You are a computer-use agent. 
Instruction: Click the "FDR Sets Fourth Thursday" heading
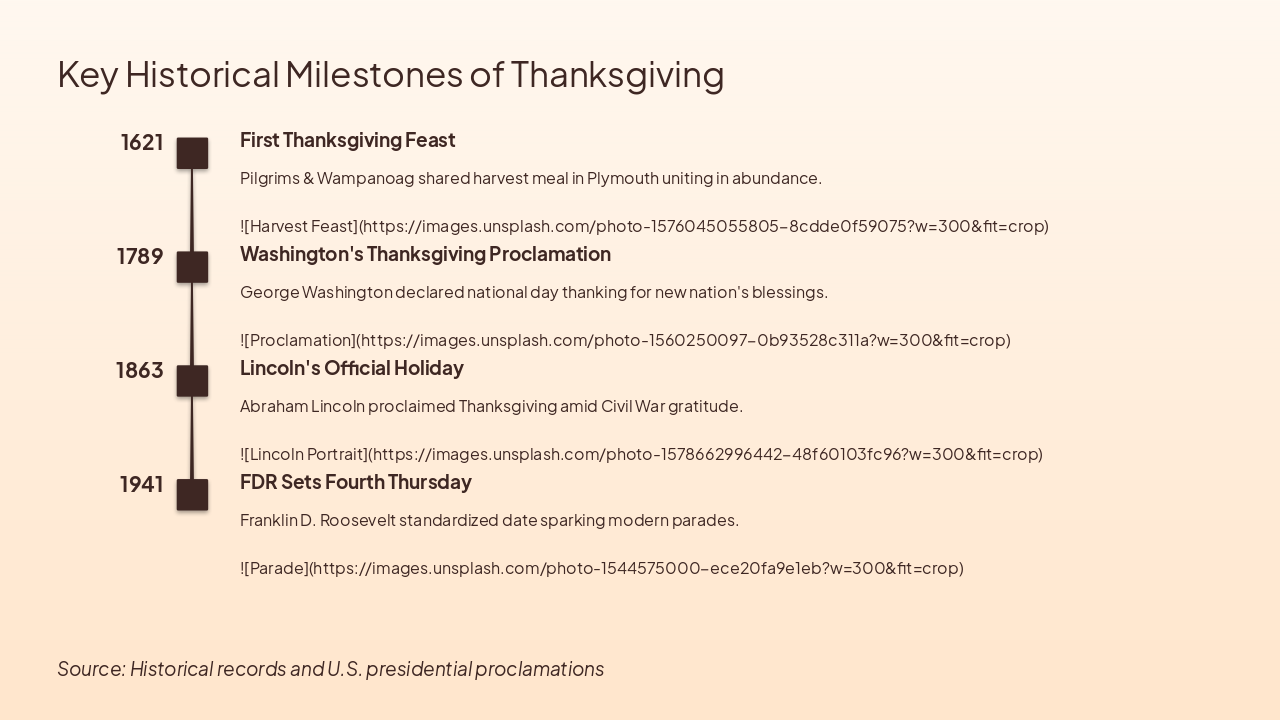355,482
